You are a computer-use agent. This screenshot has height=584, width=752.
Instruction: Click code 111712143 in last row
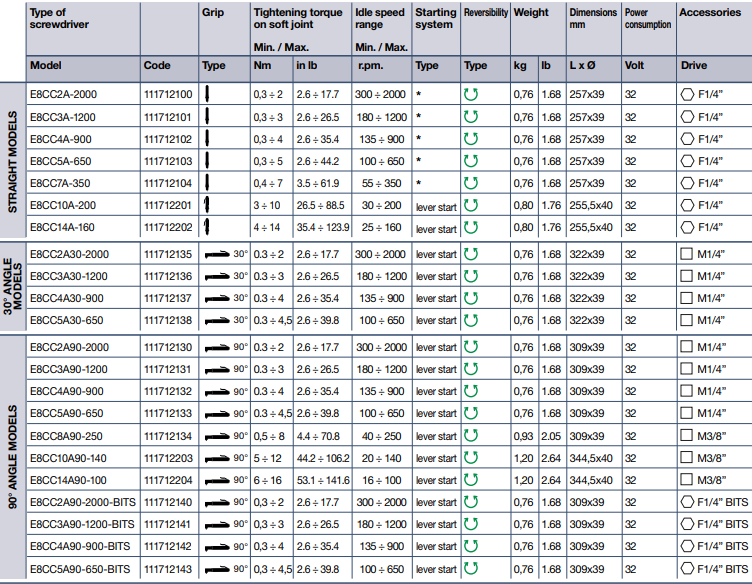(168, 569)
